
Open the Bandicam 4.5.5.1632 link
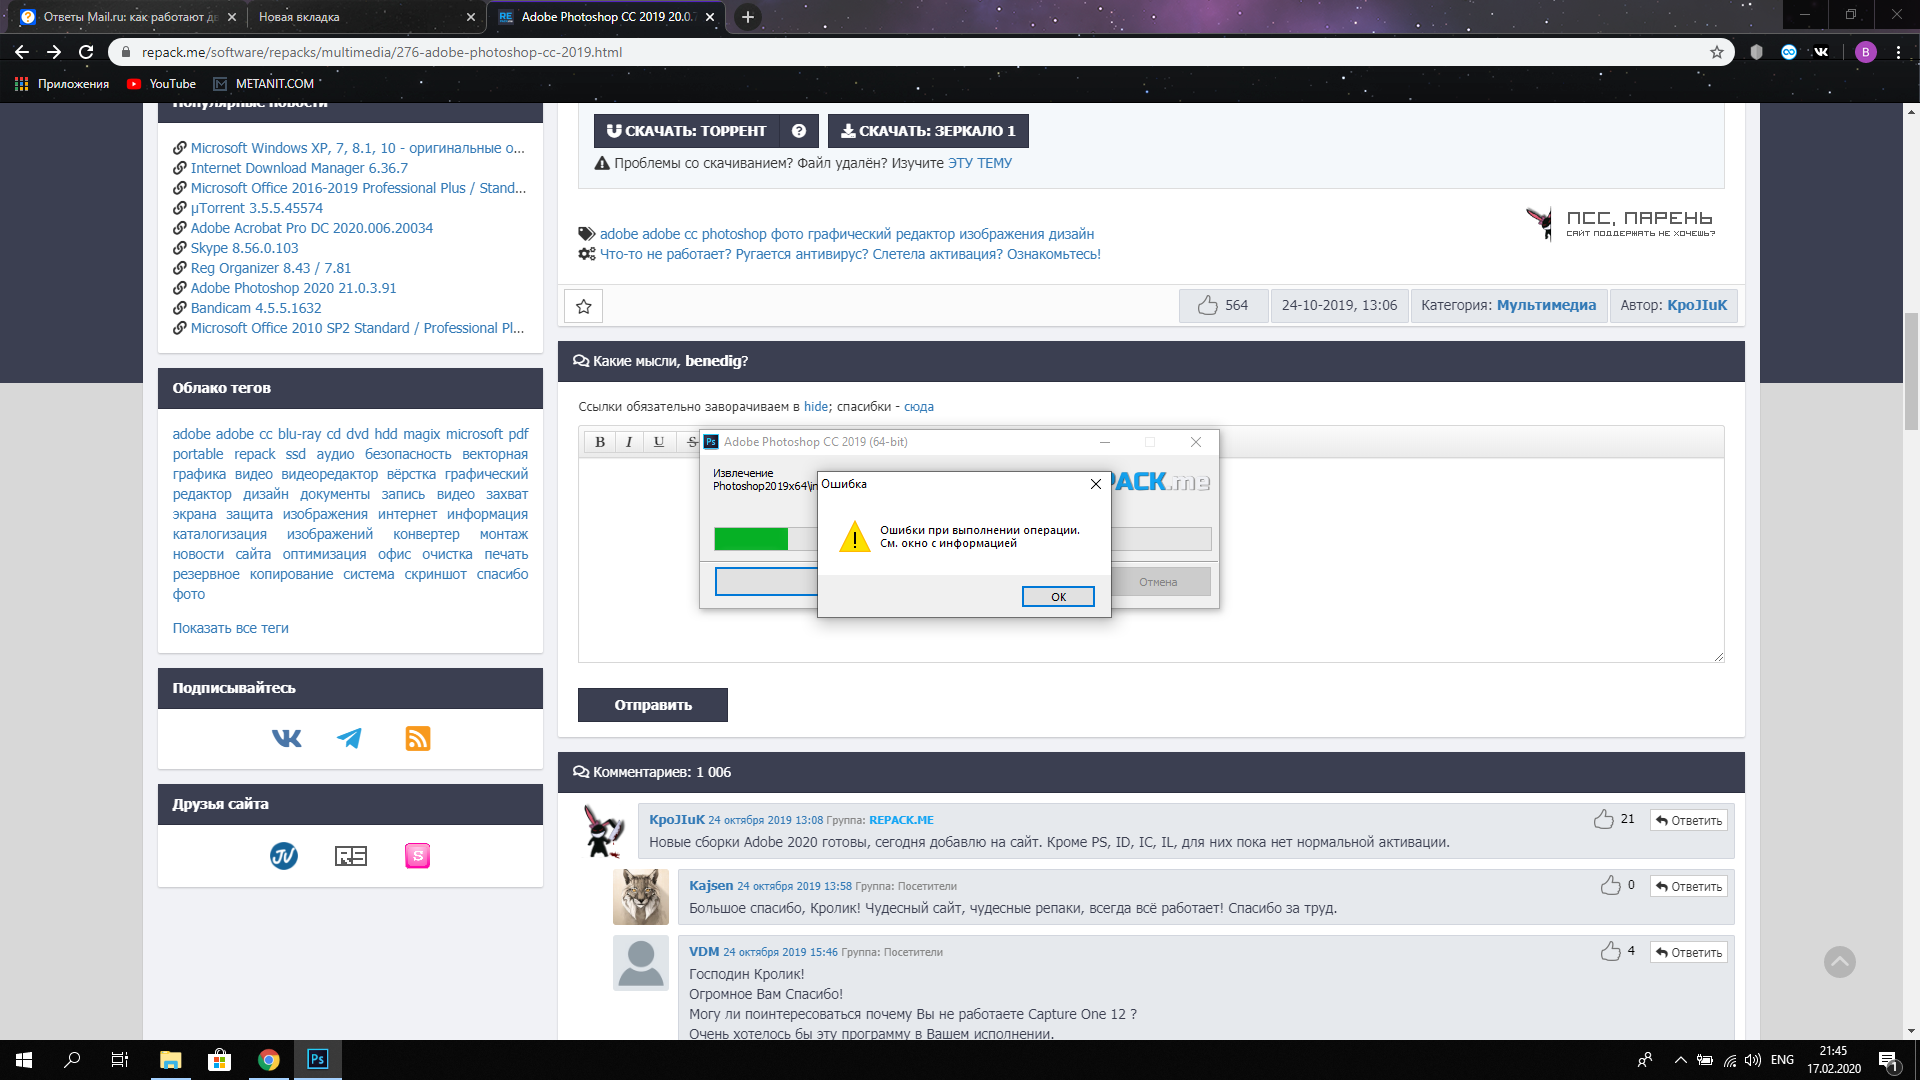[x=256, y=308]
